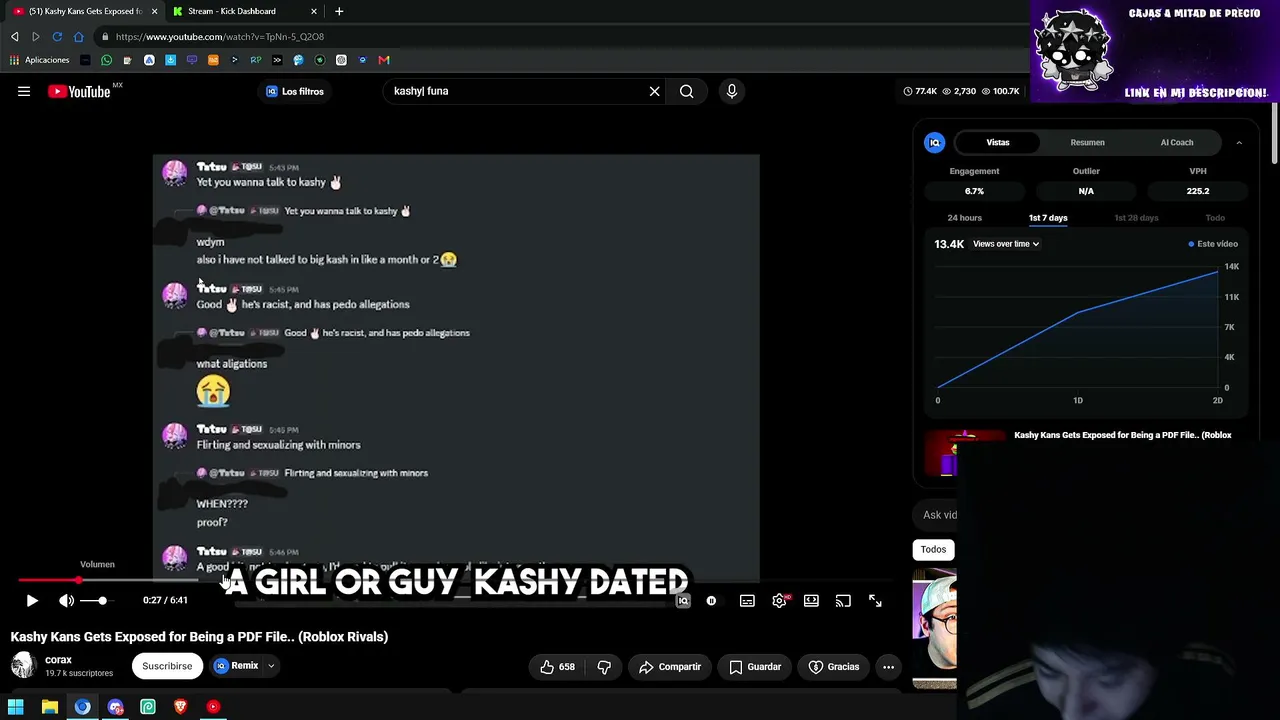Switch to the Resumen tab
This screenshot has height=720, width=1280.
[1087, 143]
